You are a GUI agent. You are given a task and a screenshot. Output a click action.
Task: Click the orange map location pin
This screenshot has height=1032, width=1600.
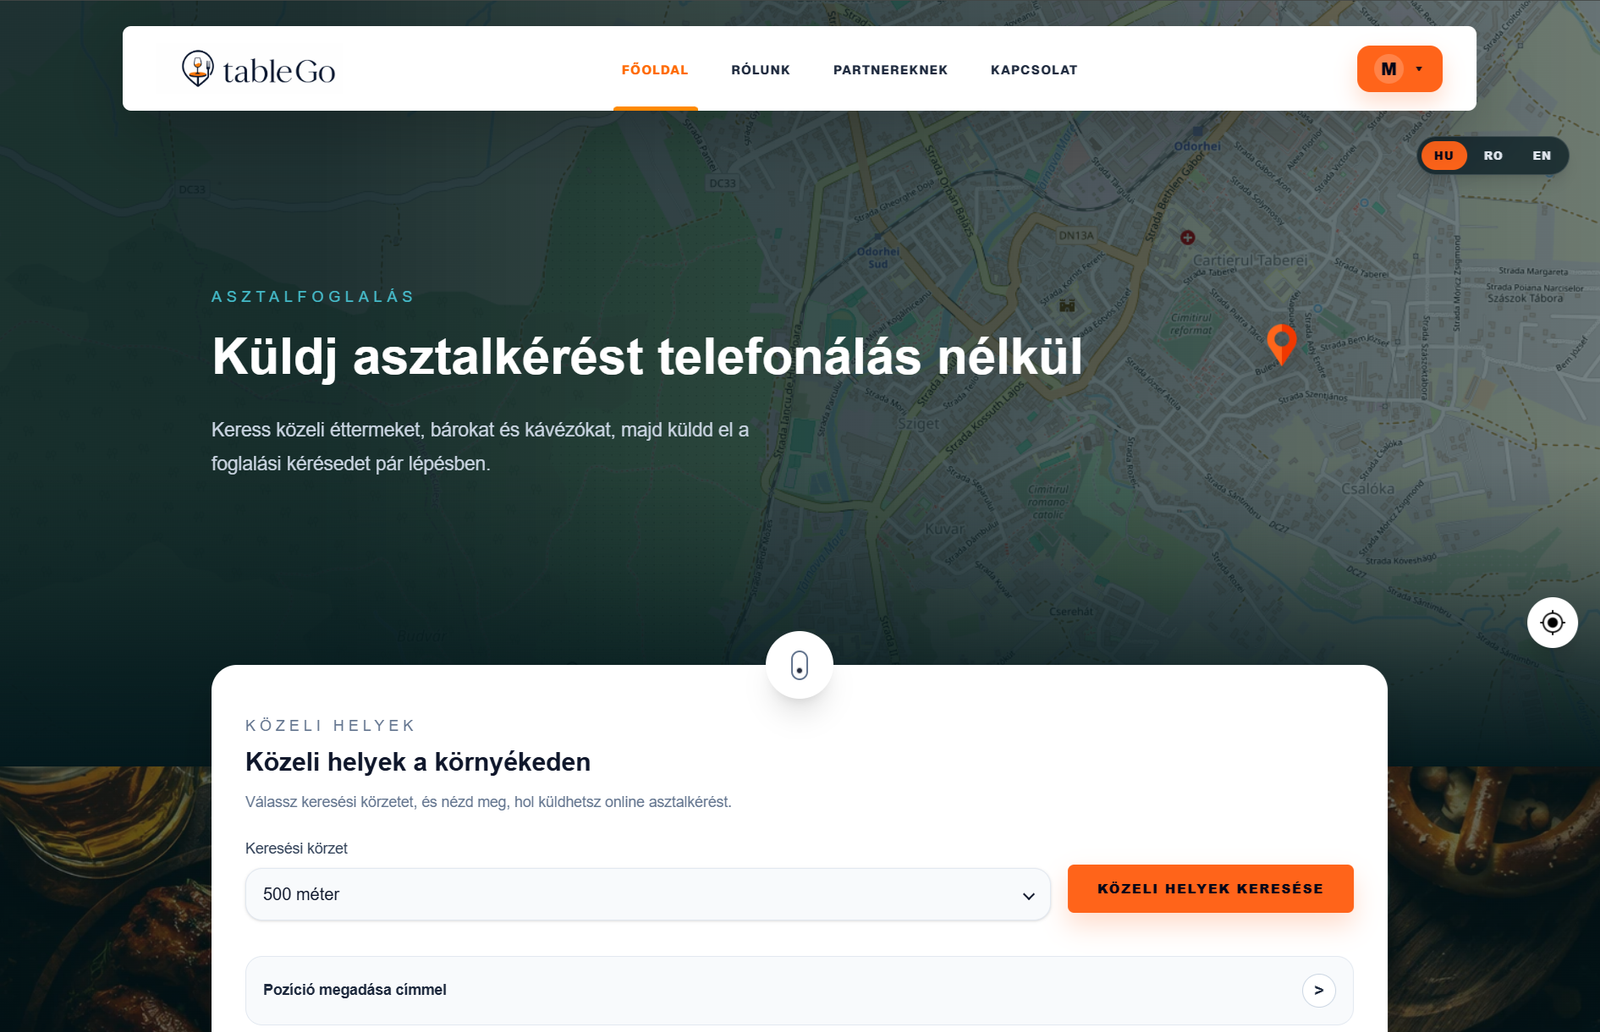pyautogui.click(x=1281, y=343)
